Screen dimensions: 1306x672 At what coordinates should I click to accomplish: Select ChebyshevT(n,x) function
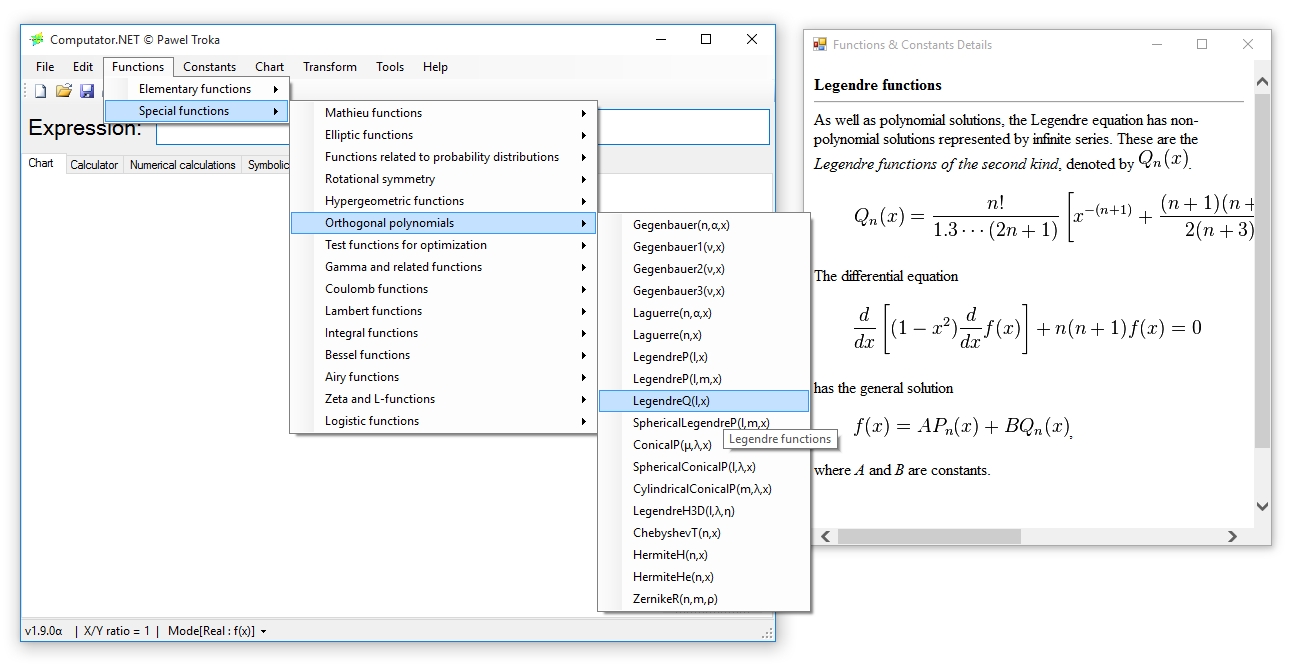[704, 533]
